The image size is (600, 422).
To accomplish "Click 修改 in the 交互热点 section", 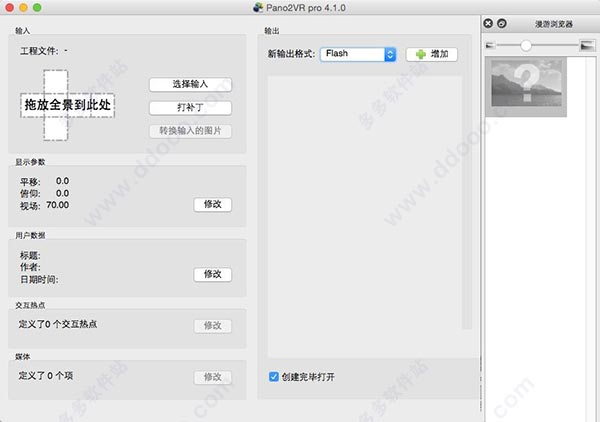I will 212,326.
